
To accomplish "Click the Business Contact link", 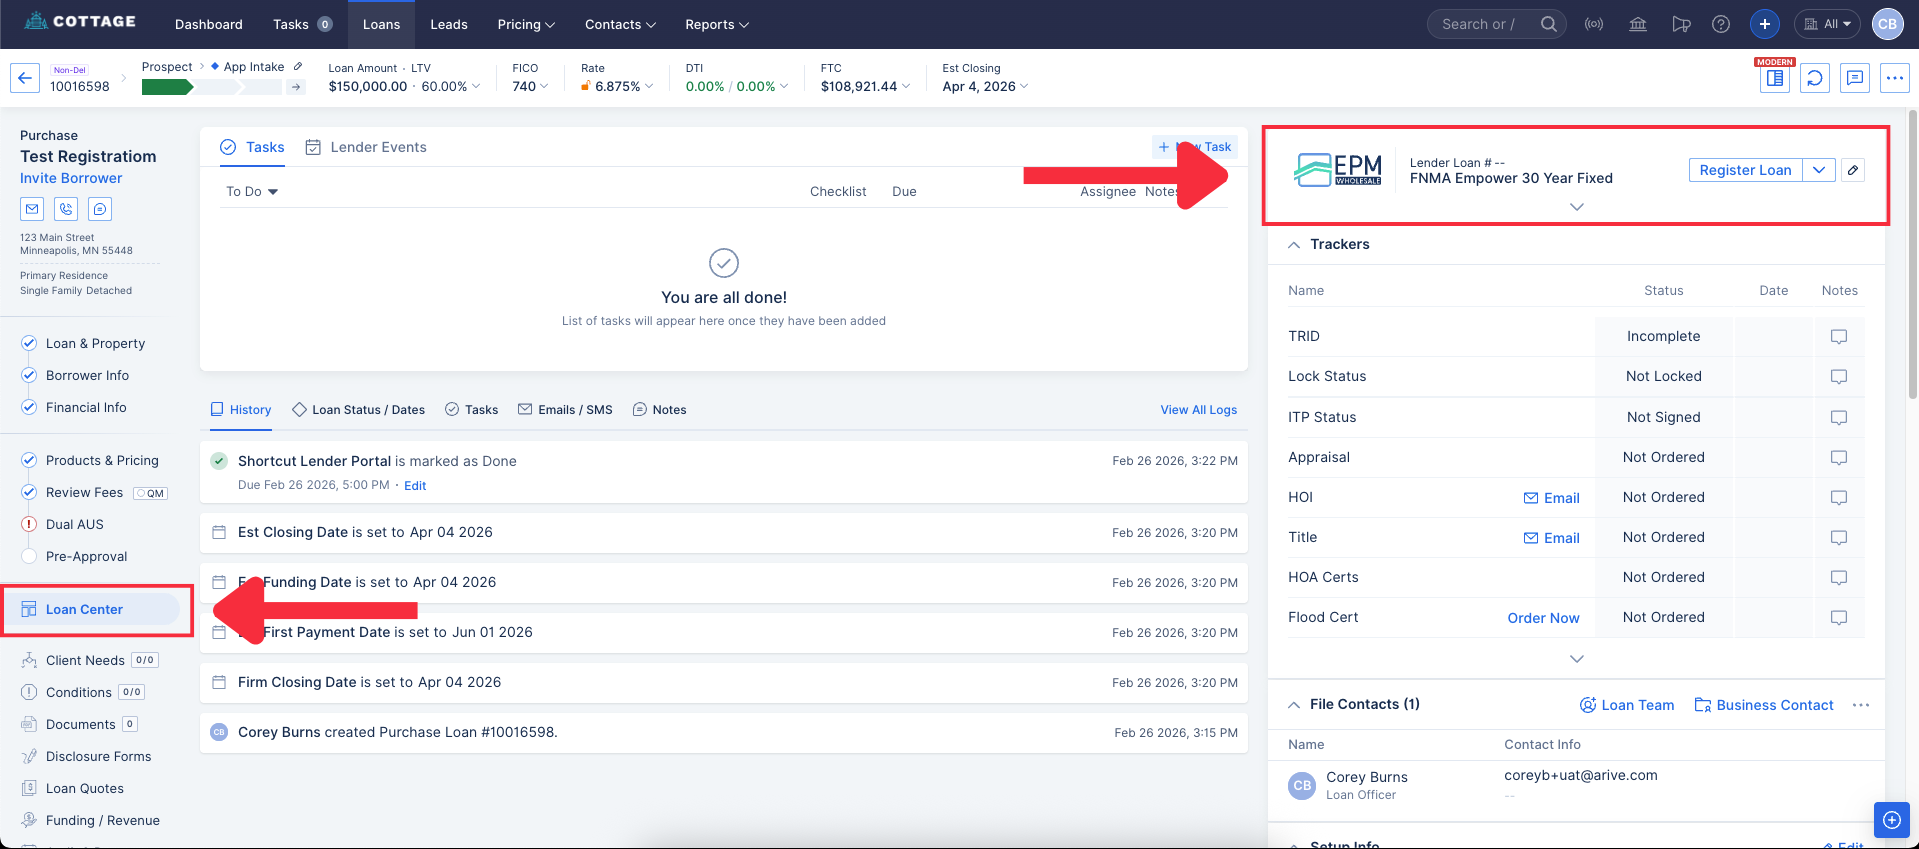I will (x=1764, y=705).
